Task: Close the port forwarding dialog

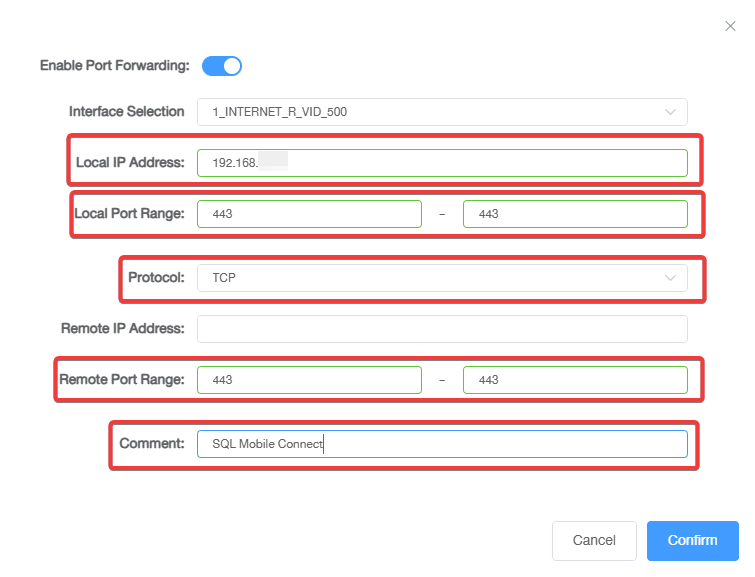Action: (730, 26)
